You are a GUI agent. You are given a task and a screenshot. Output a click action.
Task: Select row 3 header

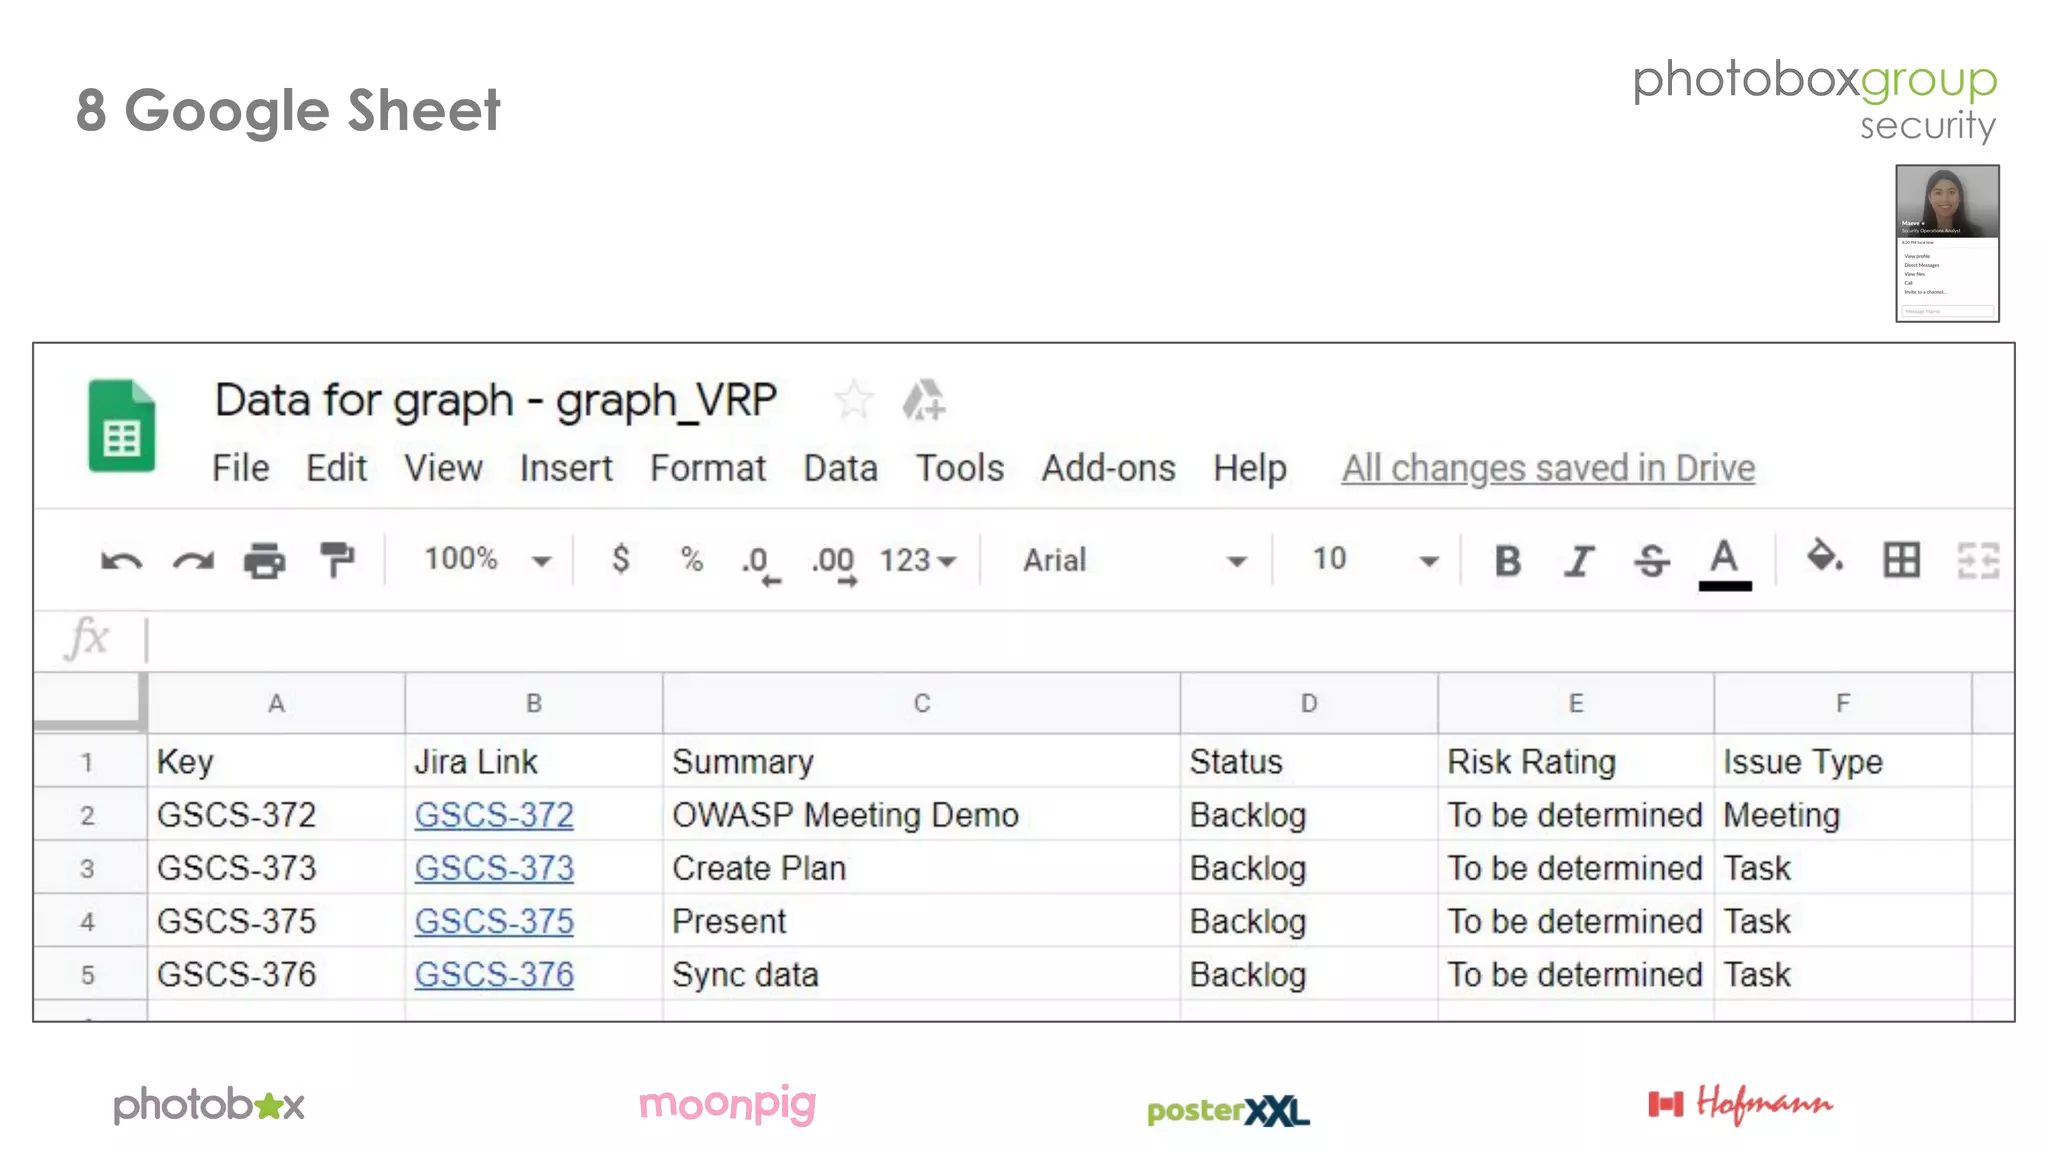[x=89, y=868]
